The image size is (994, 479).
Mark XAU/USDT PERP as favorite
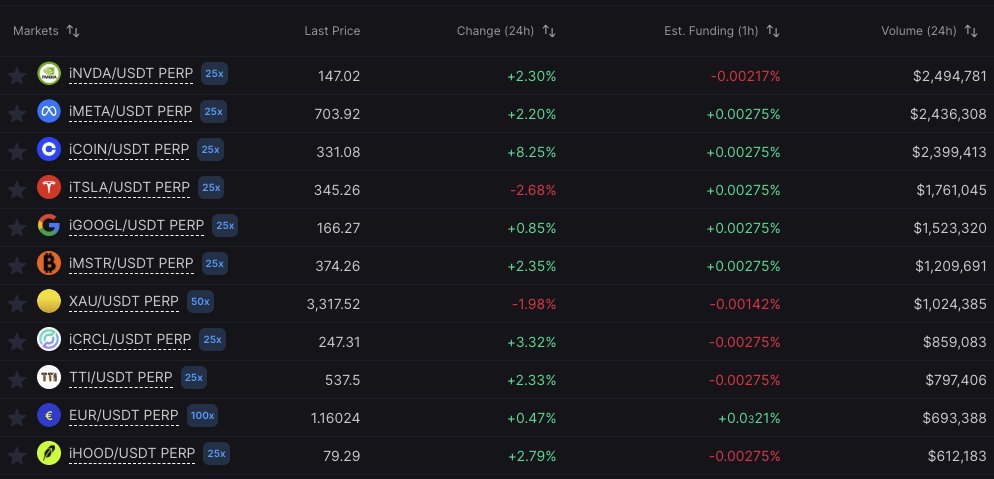point(16,304)
